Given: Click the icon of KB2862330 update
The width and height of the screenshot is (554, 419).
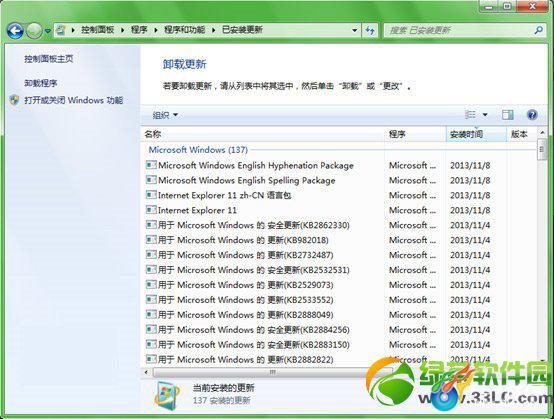Looking at the screenshot, I should (x=151, y=224).
